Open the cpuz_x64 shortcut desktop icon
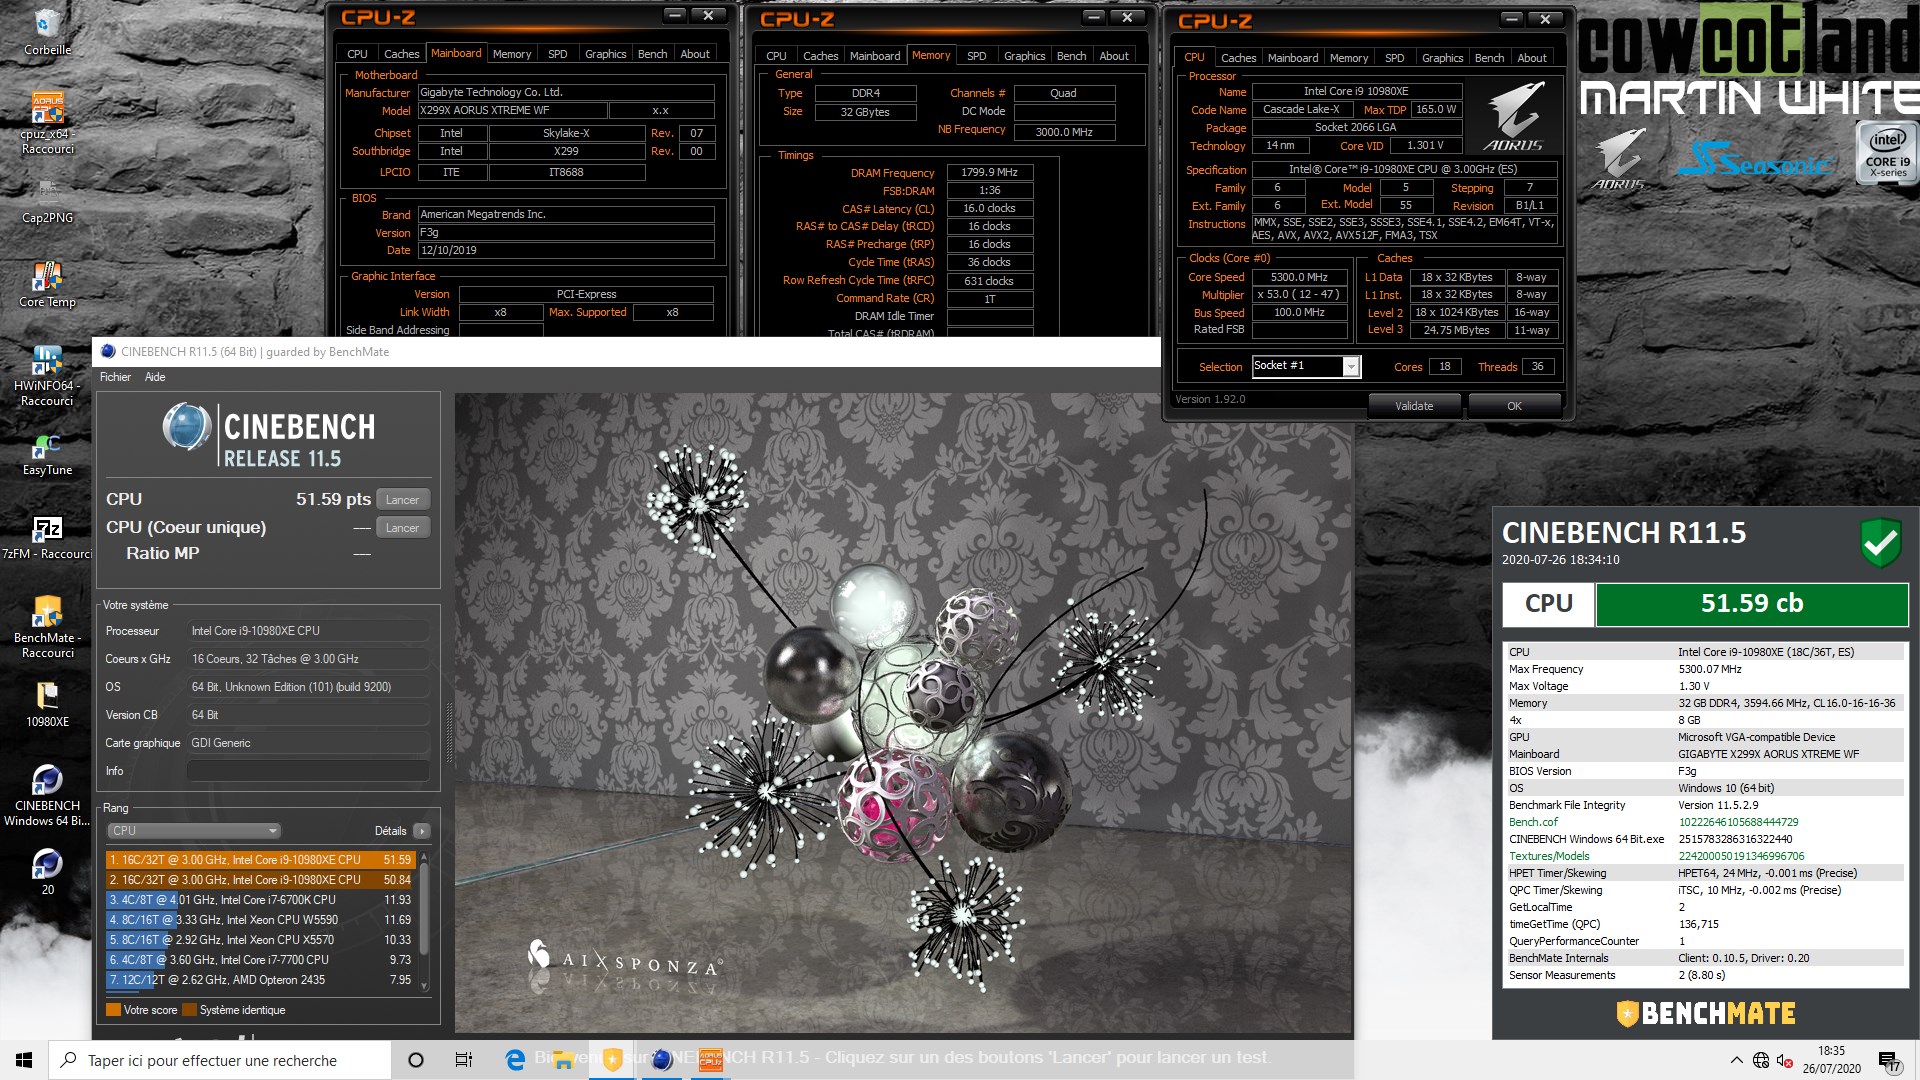1920x1080 pixels. pyautogui.click(x=47, y=122)
